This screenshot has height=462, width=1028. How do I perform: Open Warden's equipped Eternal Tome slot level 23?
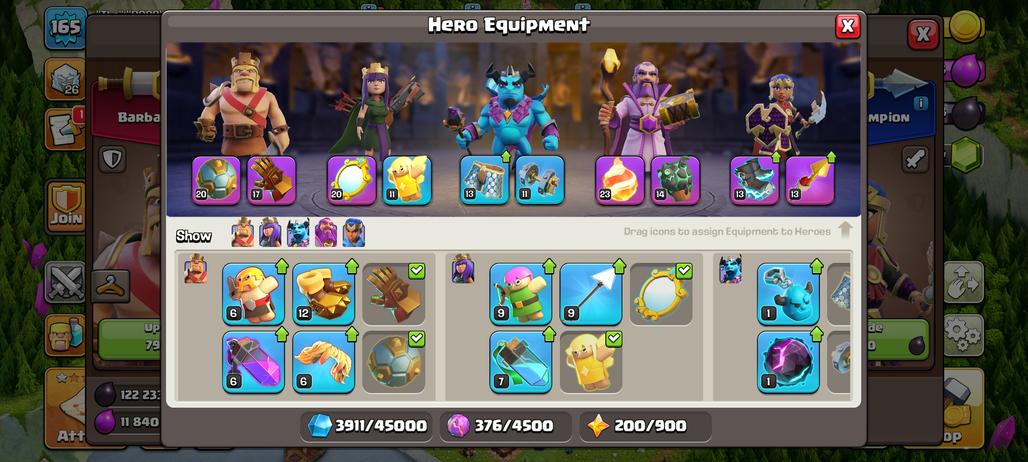point(620,180)
